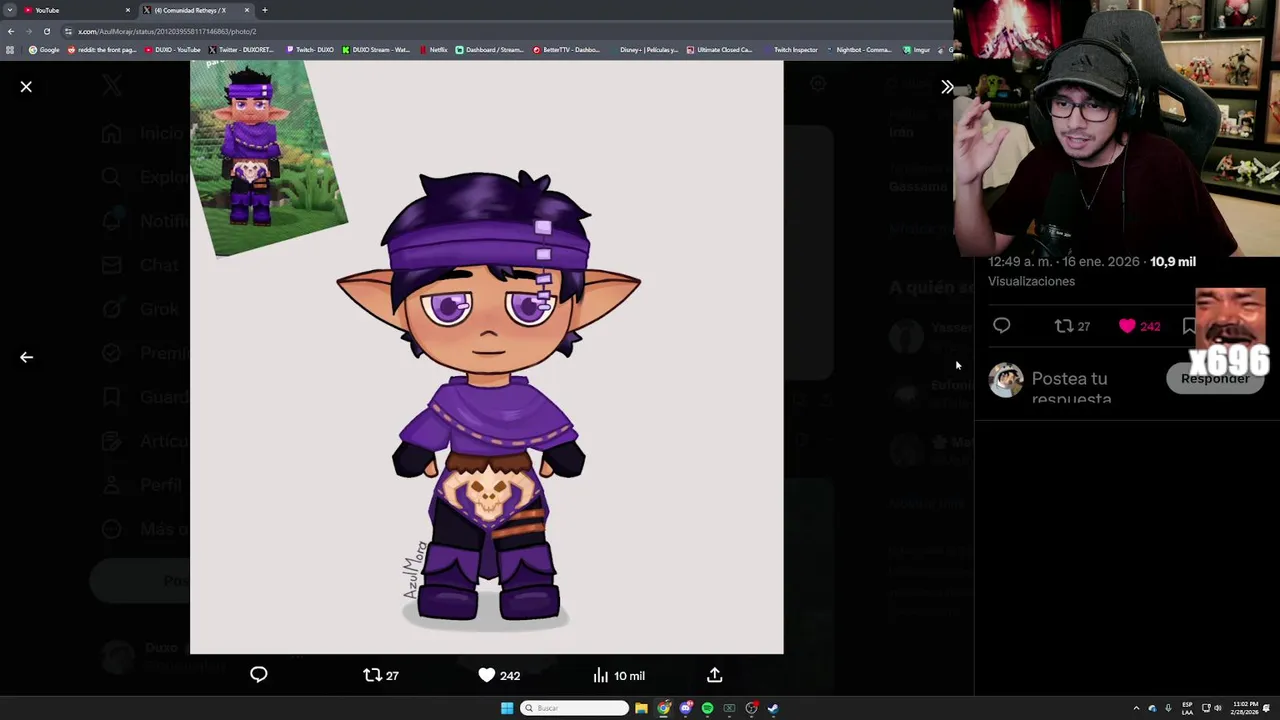Switch to the YouTube browser tab
The height and width of the screenshot is (720, 1280).
pyautogui.click(x=78, y=10)
